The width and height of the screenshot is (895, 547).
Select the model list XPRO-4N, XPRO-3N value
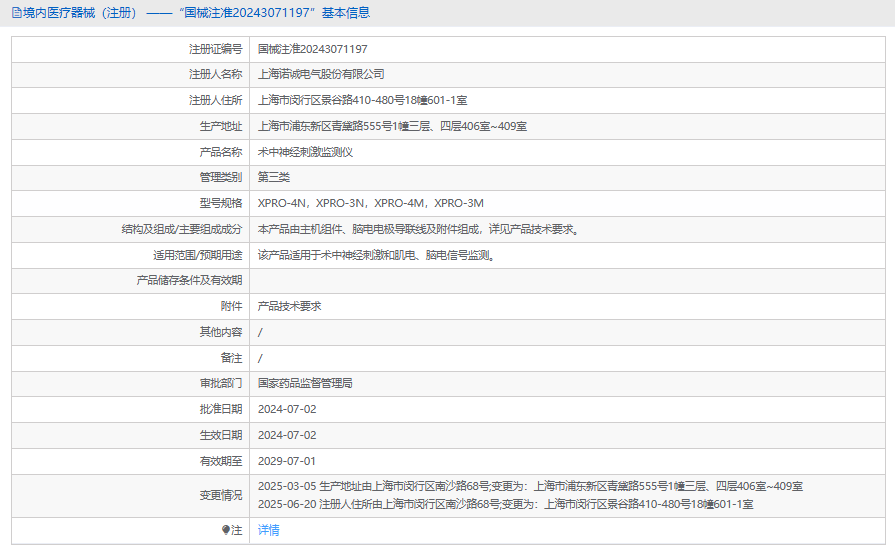coord(370,203)
